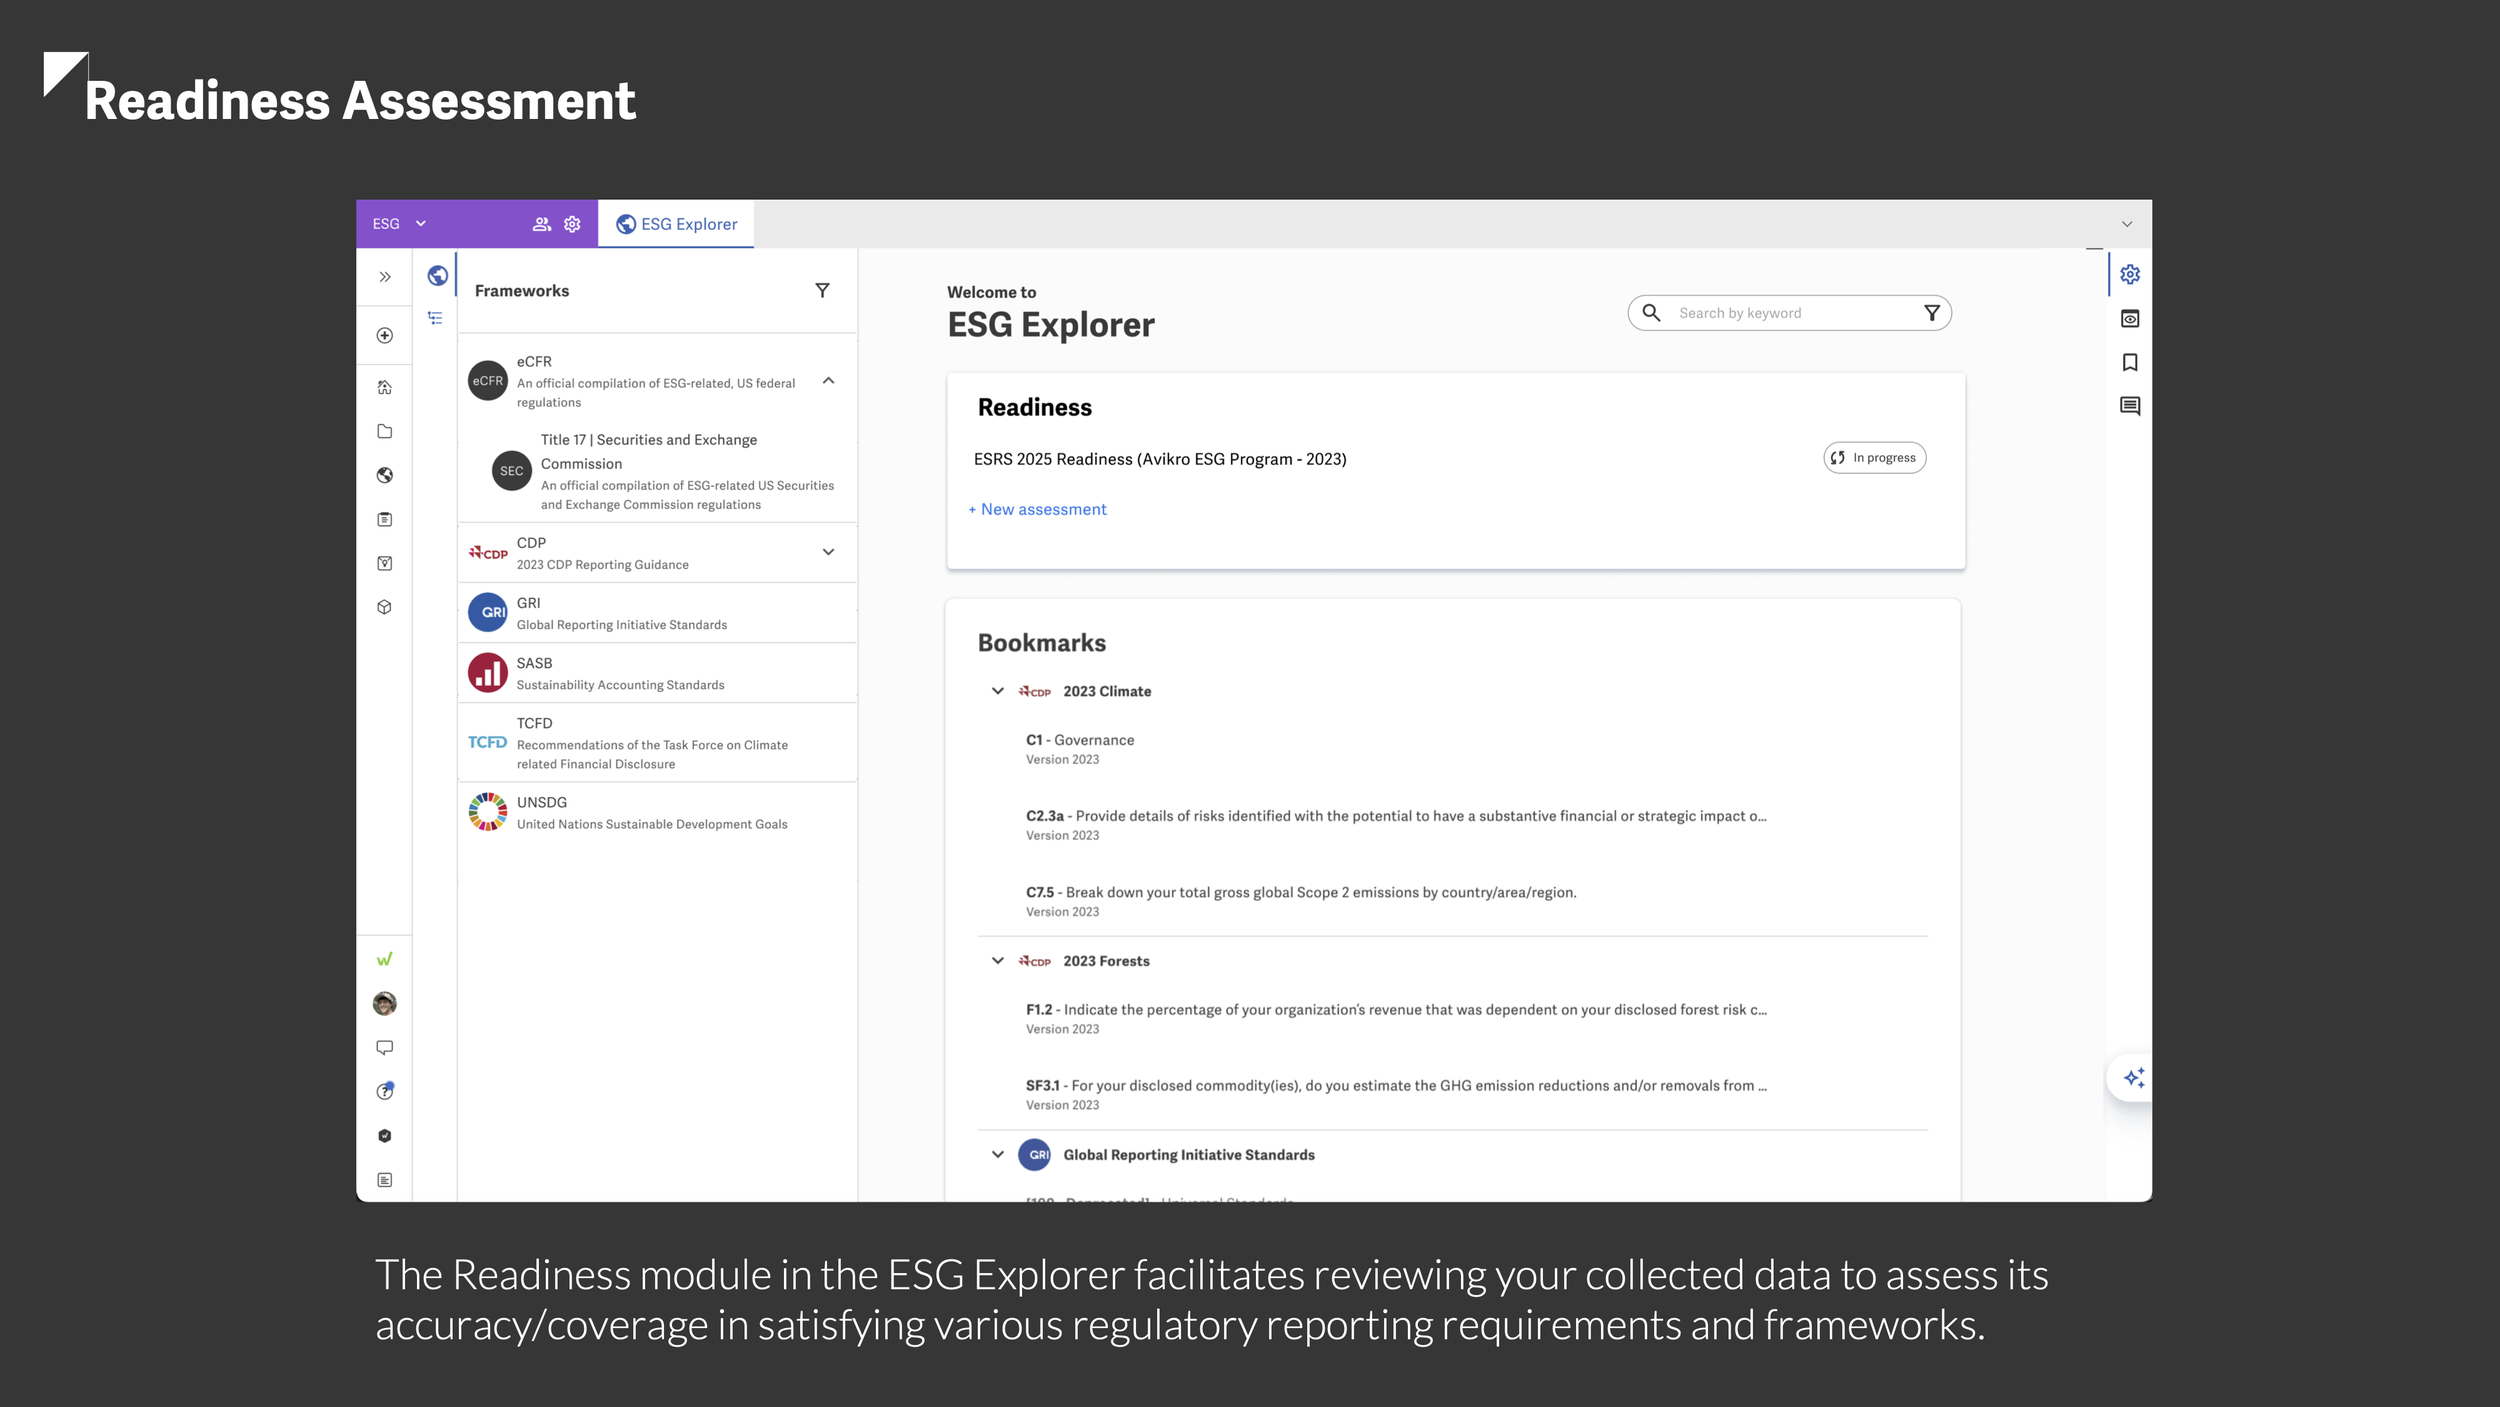
Task: Click the magnifier icon in search box
Action: point(1652,313)
